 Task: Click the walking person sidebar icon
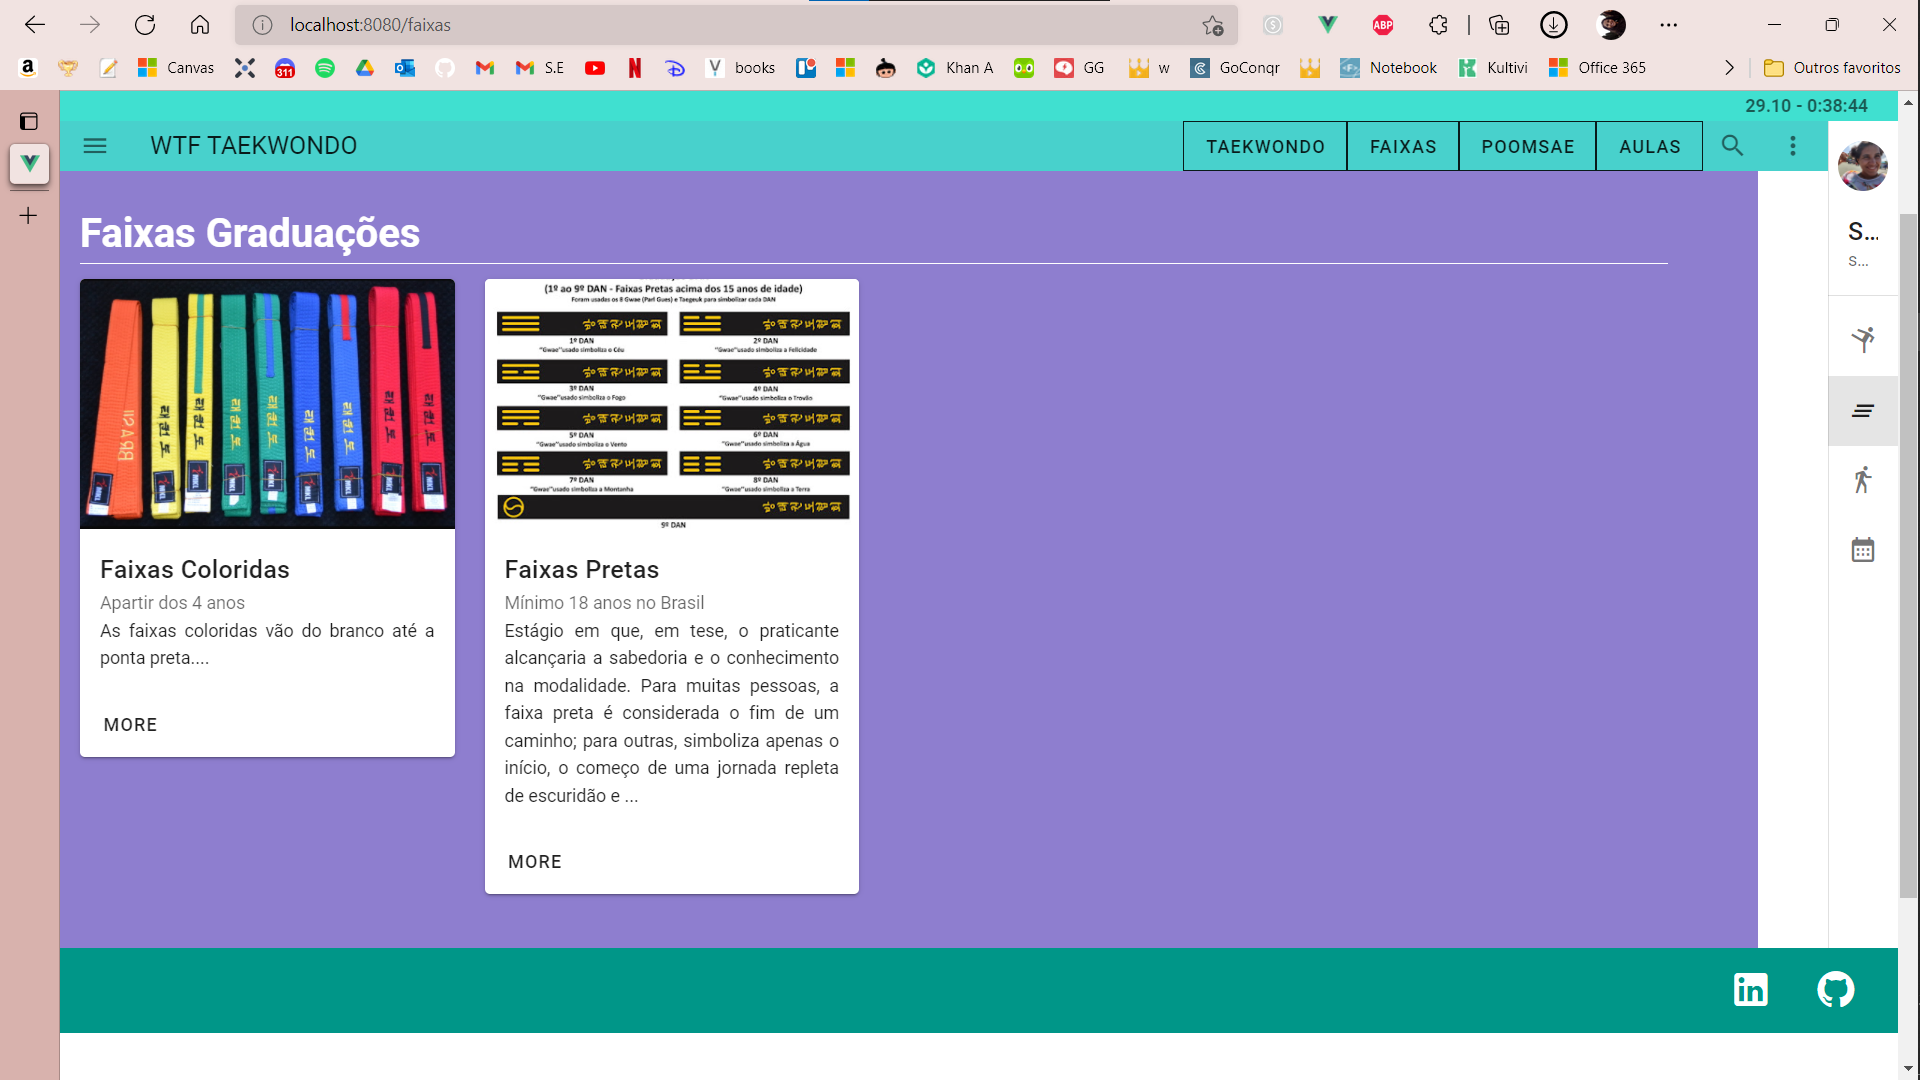[x=1862, y=480]
